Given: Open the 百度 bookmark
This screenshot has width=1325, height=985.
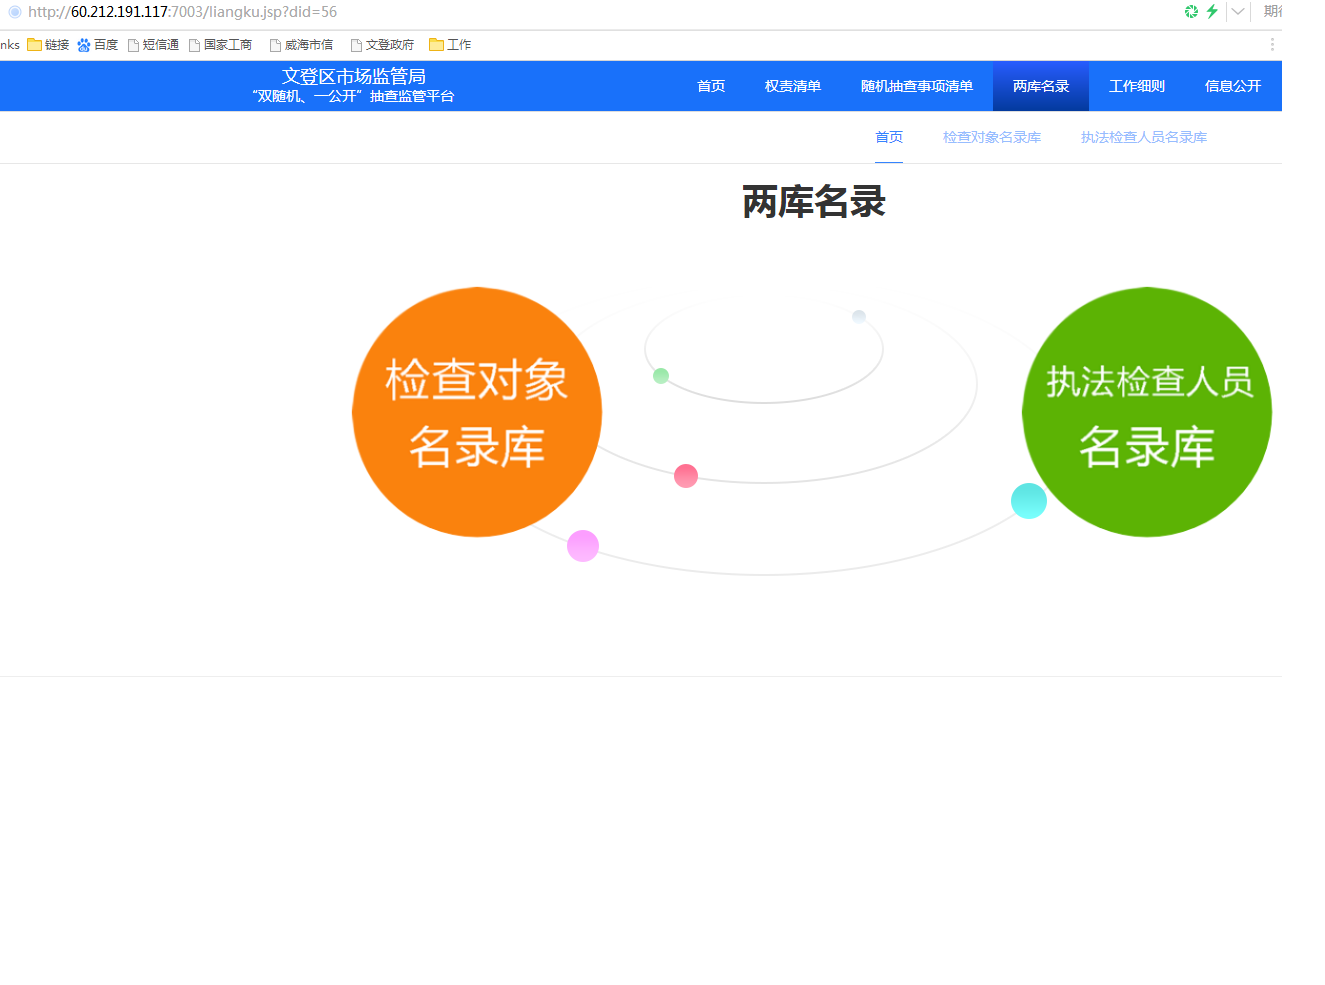Looking at the screenshot, I should [x=98, y=45].
